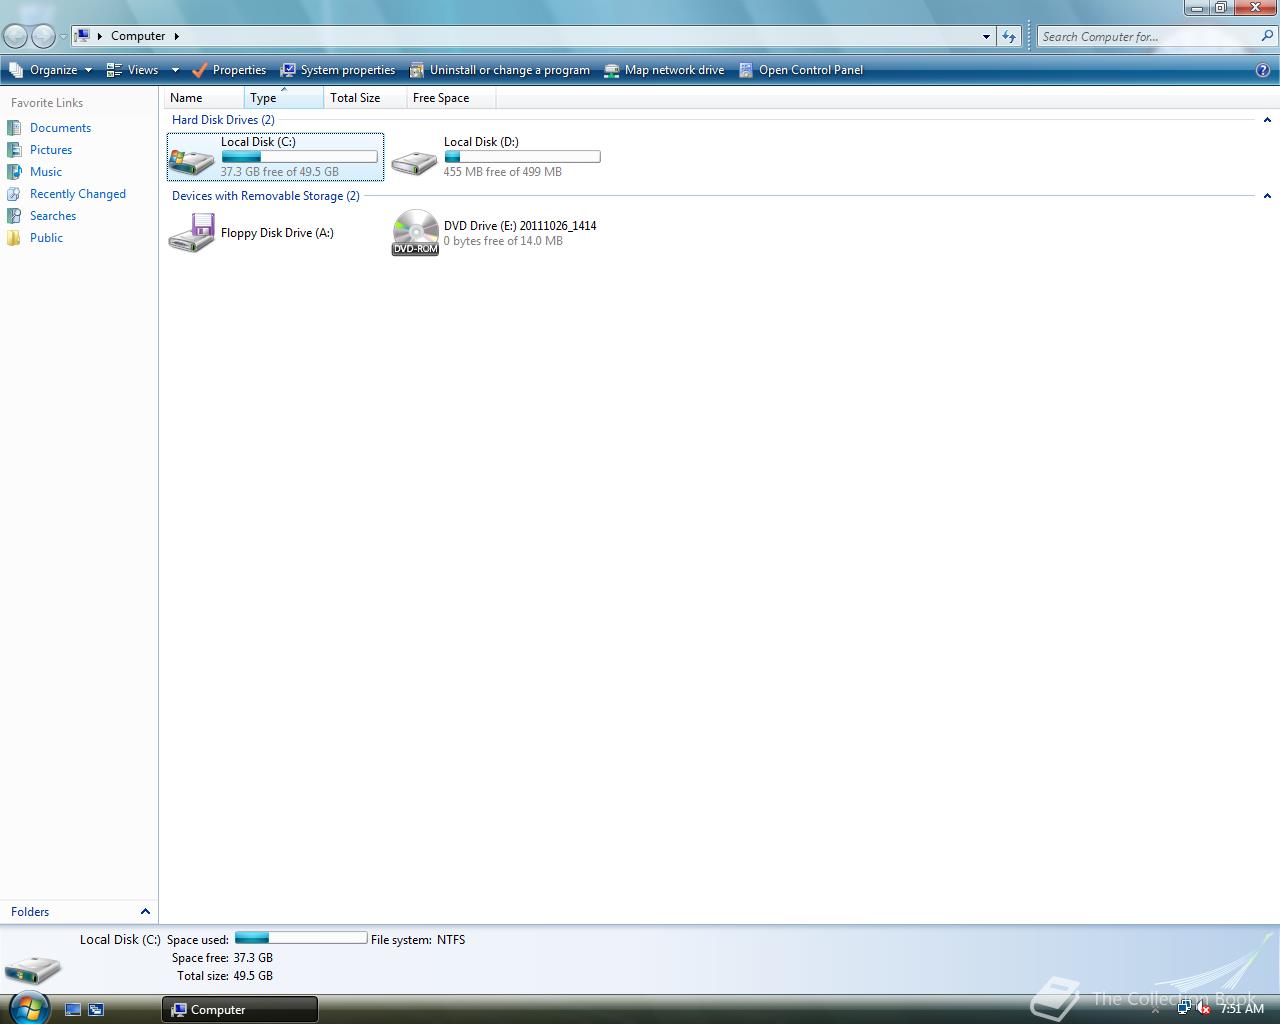Click Open Control Panel
The width and height of the screenshot is (1280, 1024).
801,70
